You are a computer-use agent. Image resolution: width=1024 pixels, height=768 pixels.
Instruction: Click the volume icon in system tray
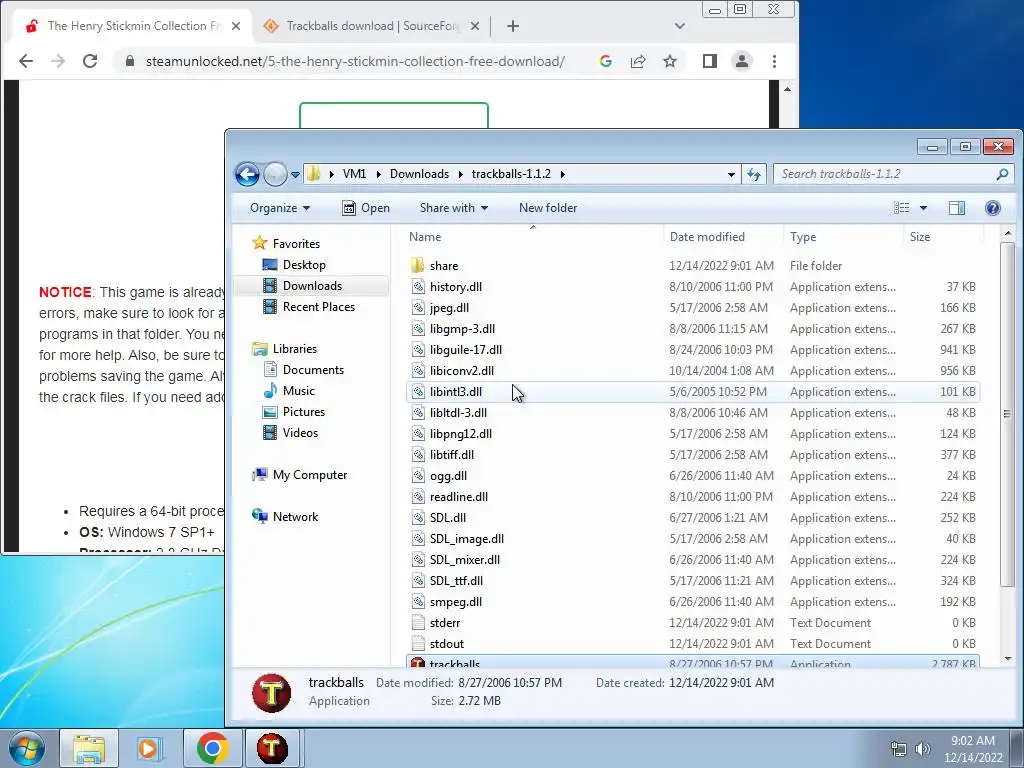pos(923,748)
